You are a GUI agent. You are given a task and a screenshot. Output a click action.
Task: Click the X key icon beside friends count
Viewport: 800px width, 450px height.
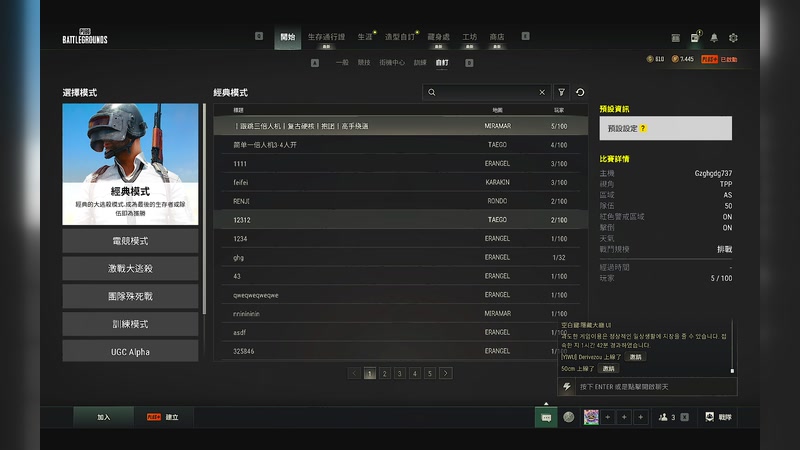click(685, 417)
